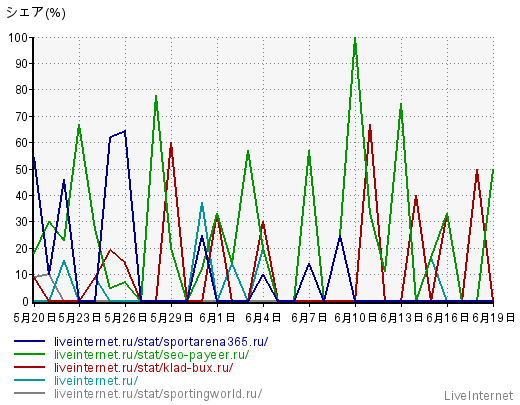Click the 5月20日 date axis label
This screenshot has height=405, width=520.
pos(35,318)
